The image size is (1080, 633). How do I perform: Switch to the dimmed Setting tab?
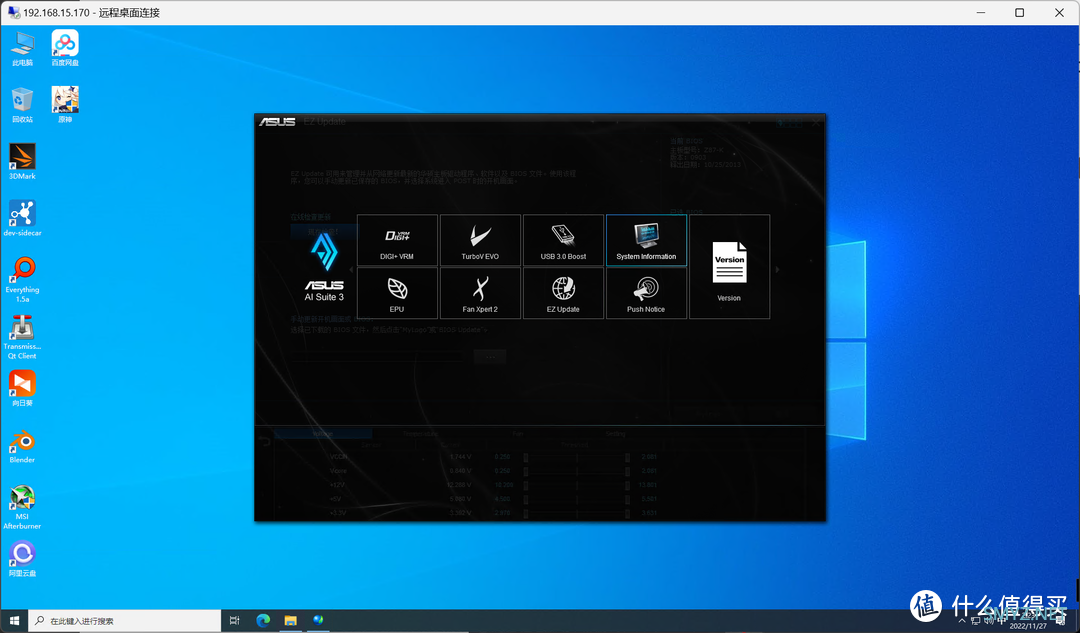(616, 434)
